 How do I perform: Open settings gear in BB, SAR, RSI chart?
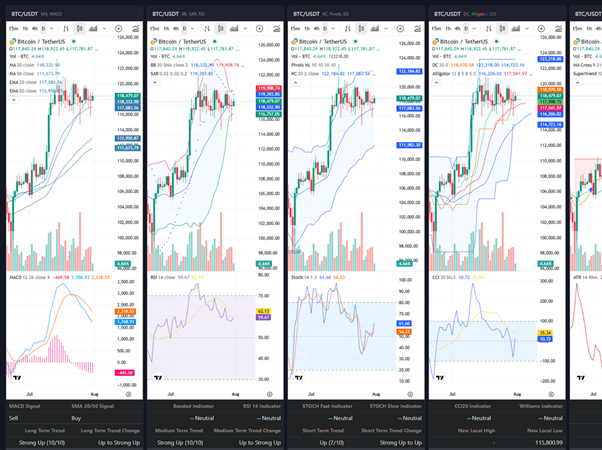[x=270, y=394]
